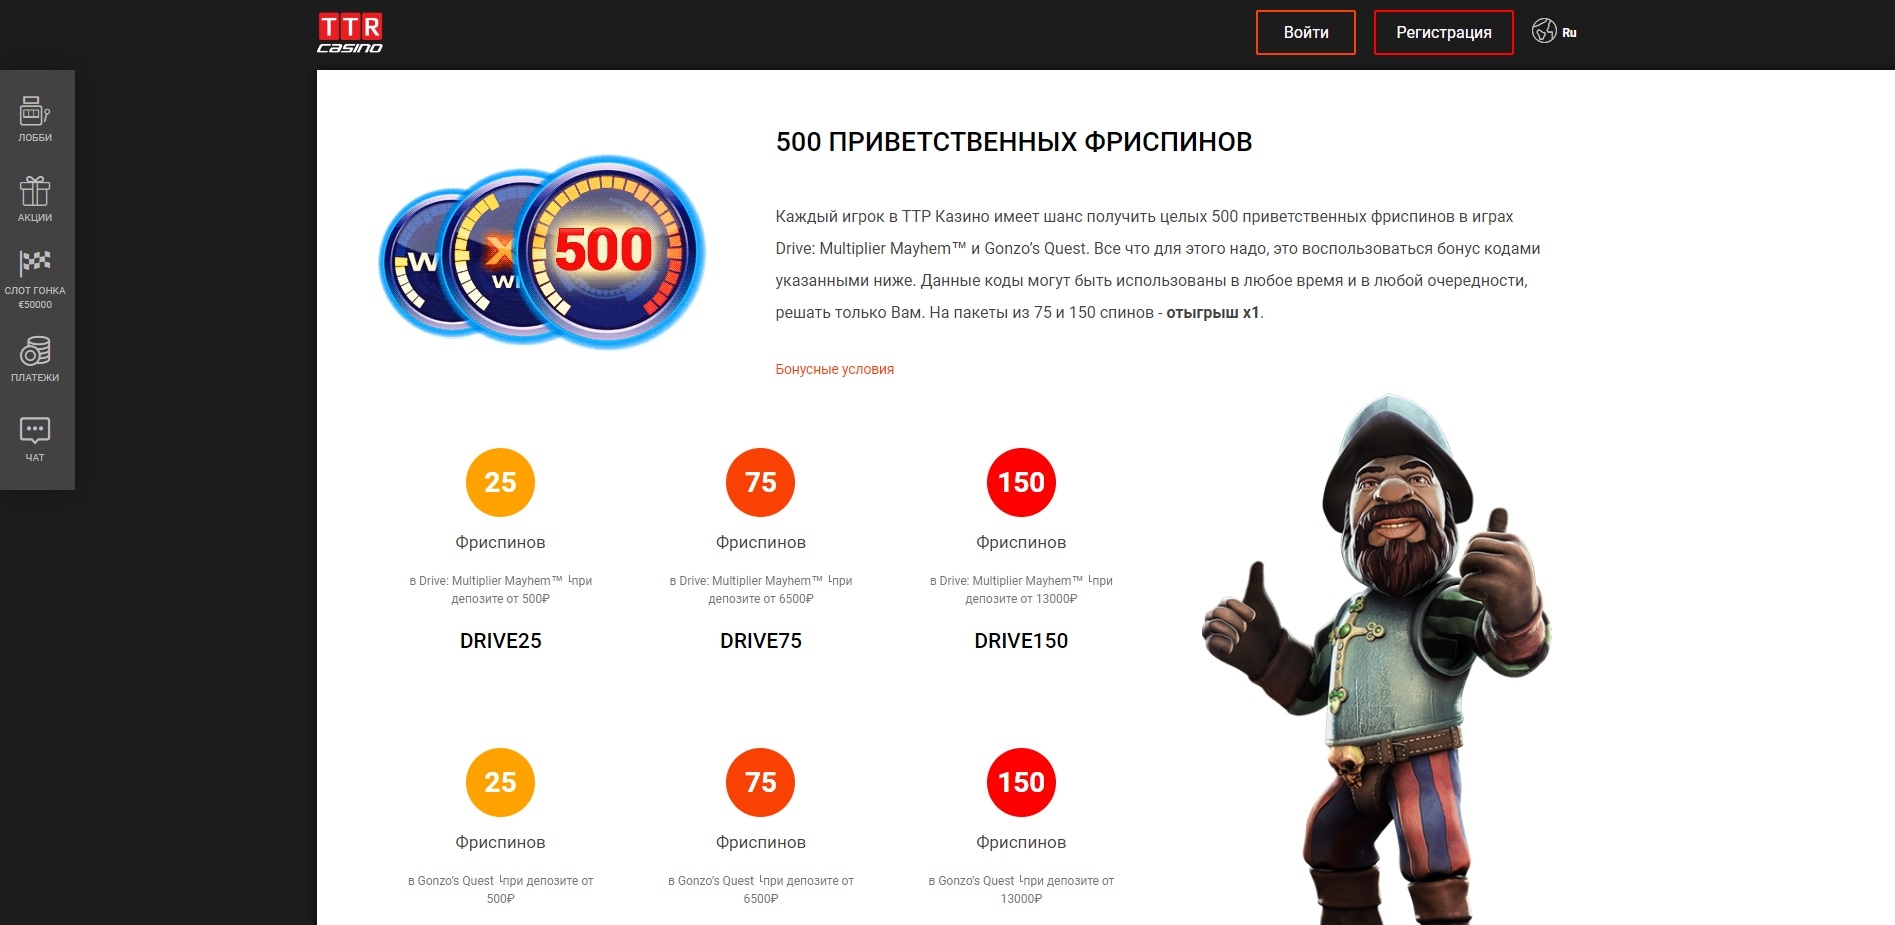
Task: Click the globe language icon
Action: (x=1544, y=32)
